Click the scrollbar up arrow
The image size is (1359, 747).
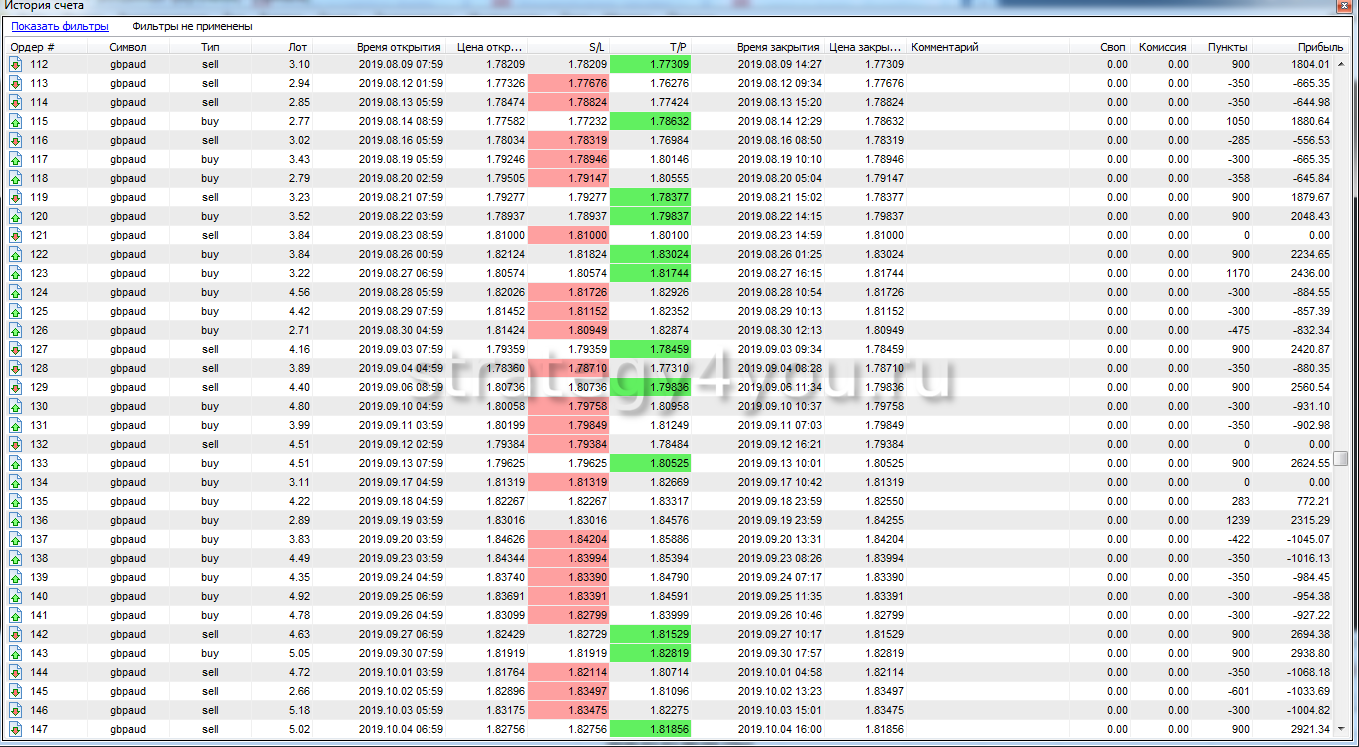tap(1342, 64)
